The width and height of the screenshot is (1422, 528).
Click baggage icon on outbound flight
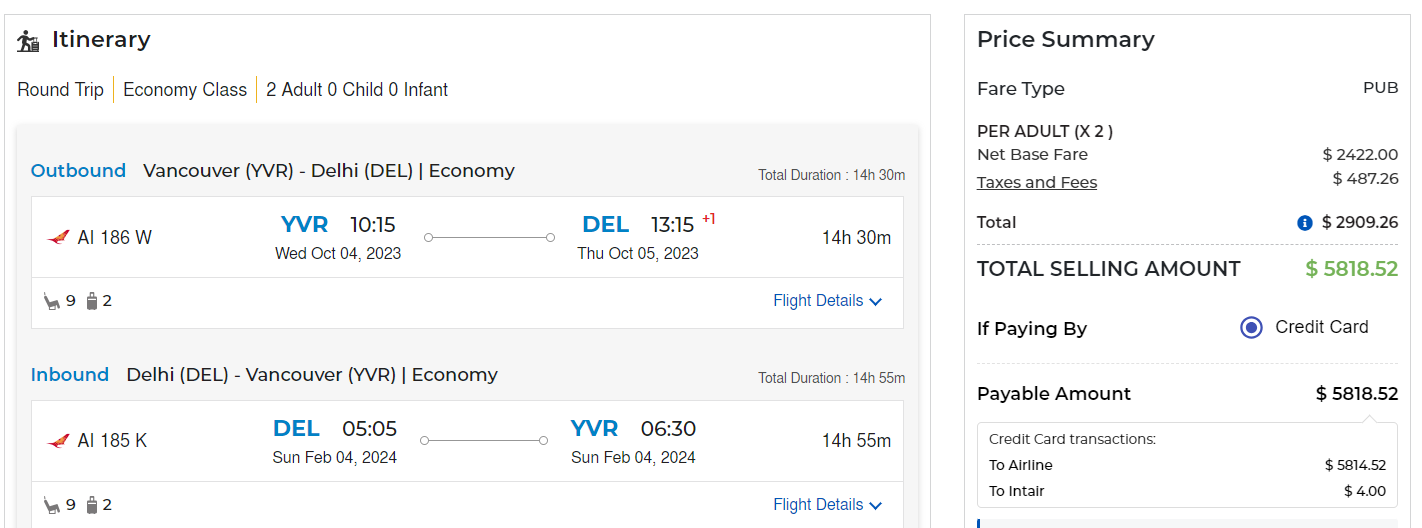[x=92, y=300]
